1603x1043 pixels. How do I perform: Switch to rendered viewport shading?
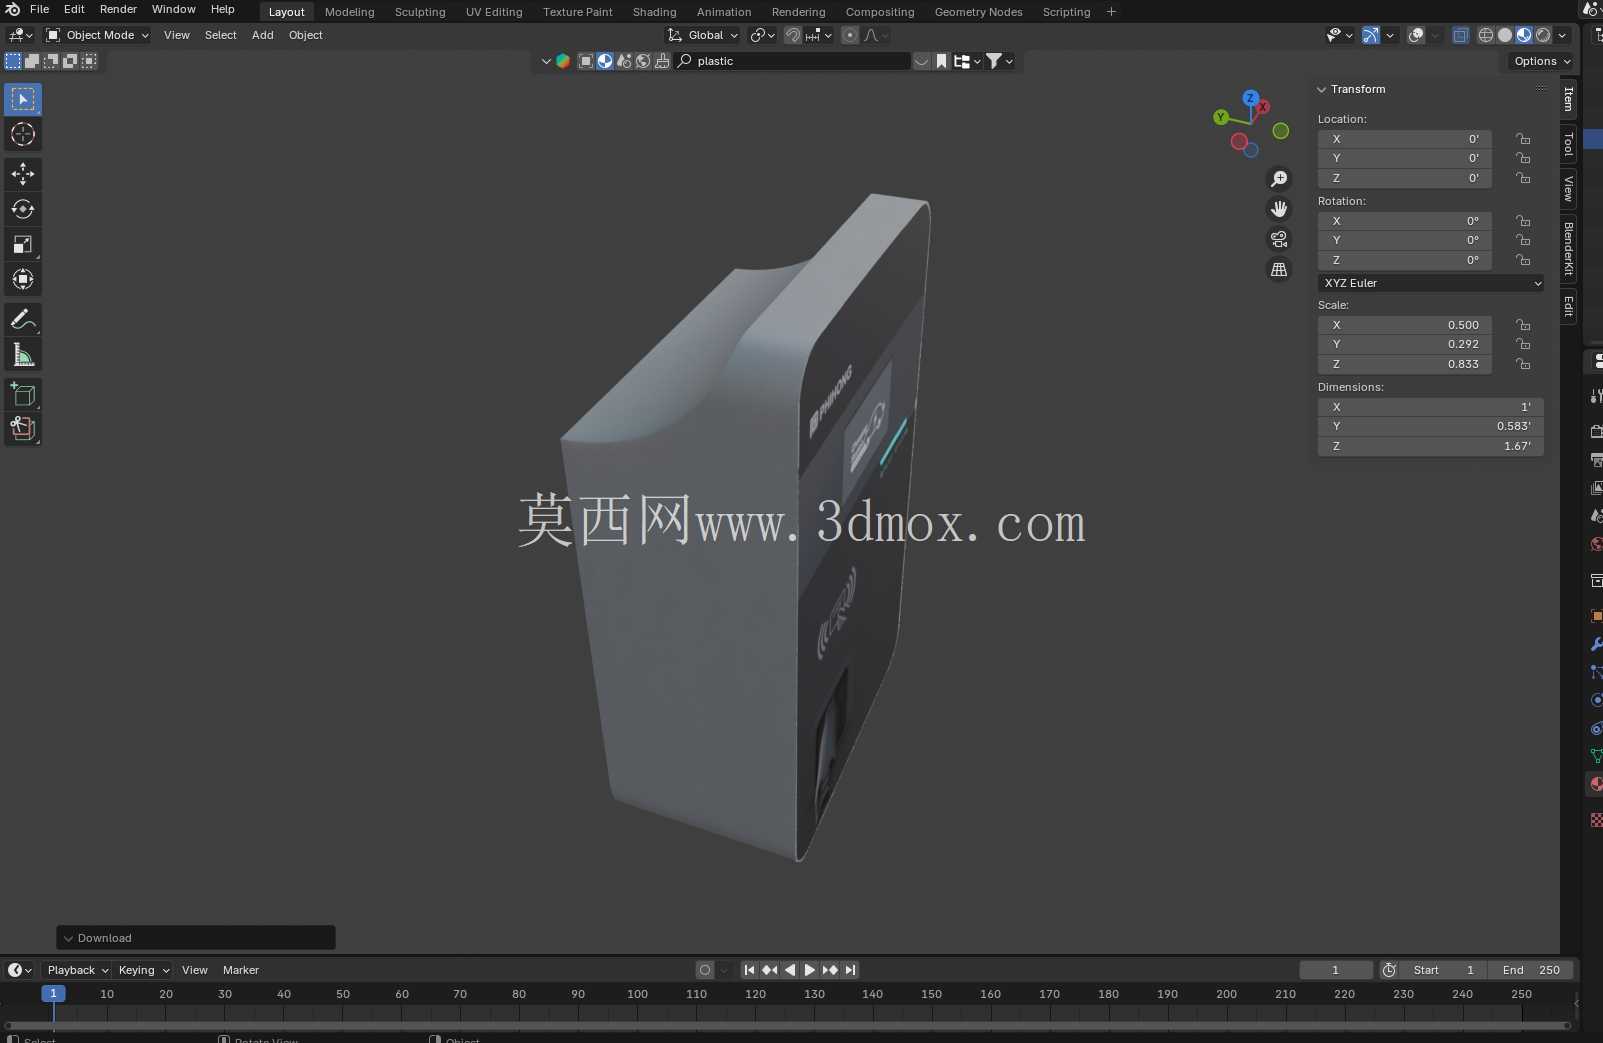tap(1543, 35)
